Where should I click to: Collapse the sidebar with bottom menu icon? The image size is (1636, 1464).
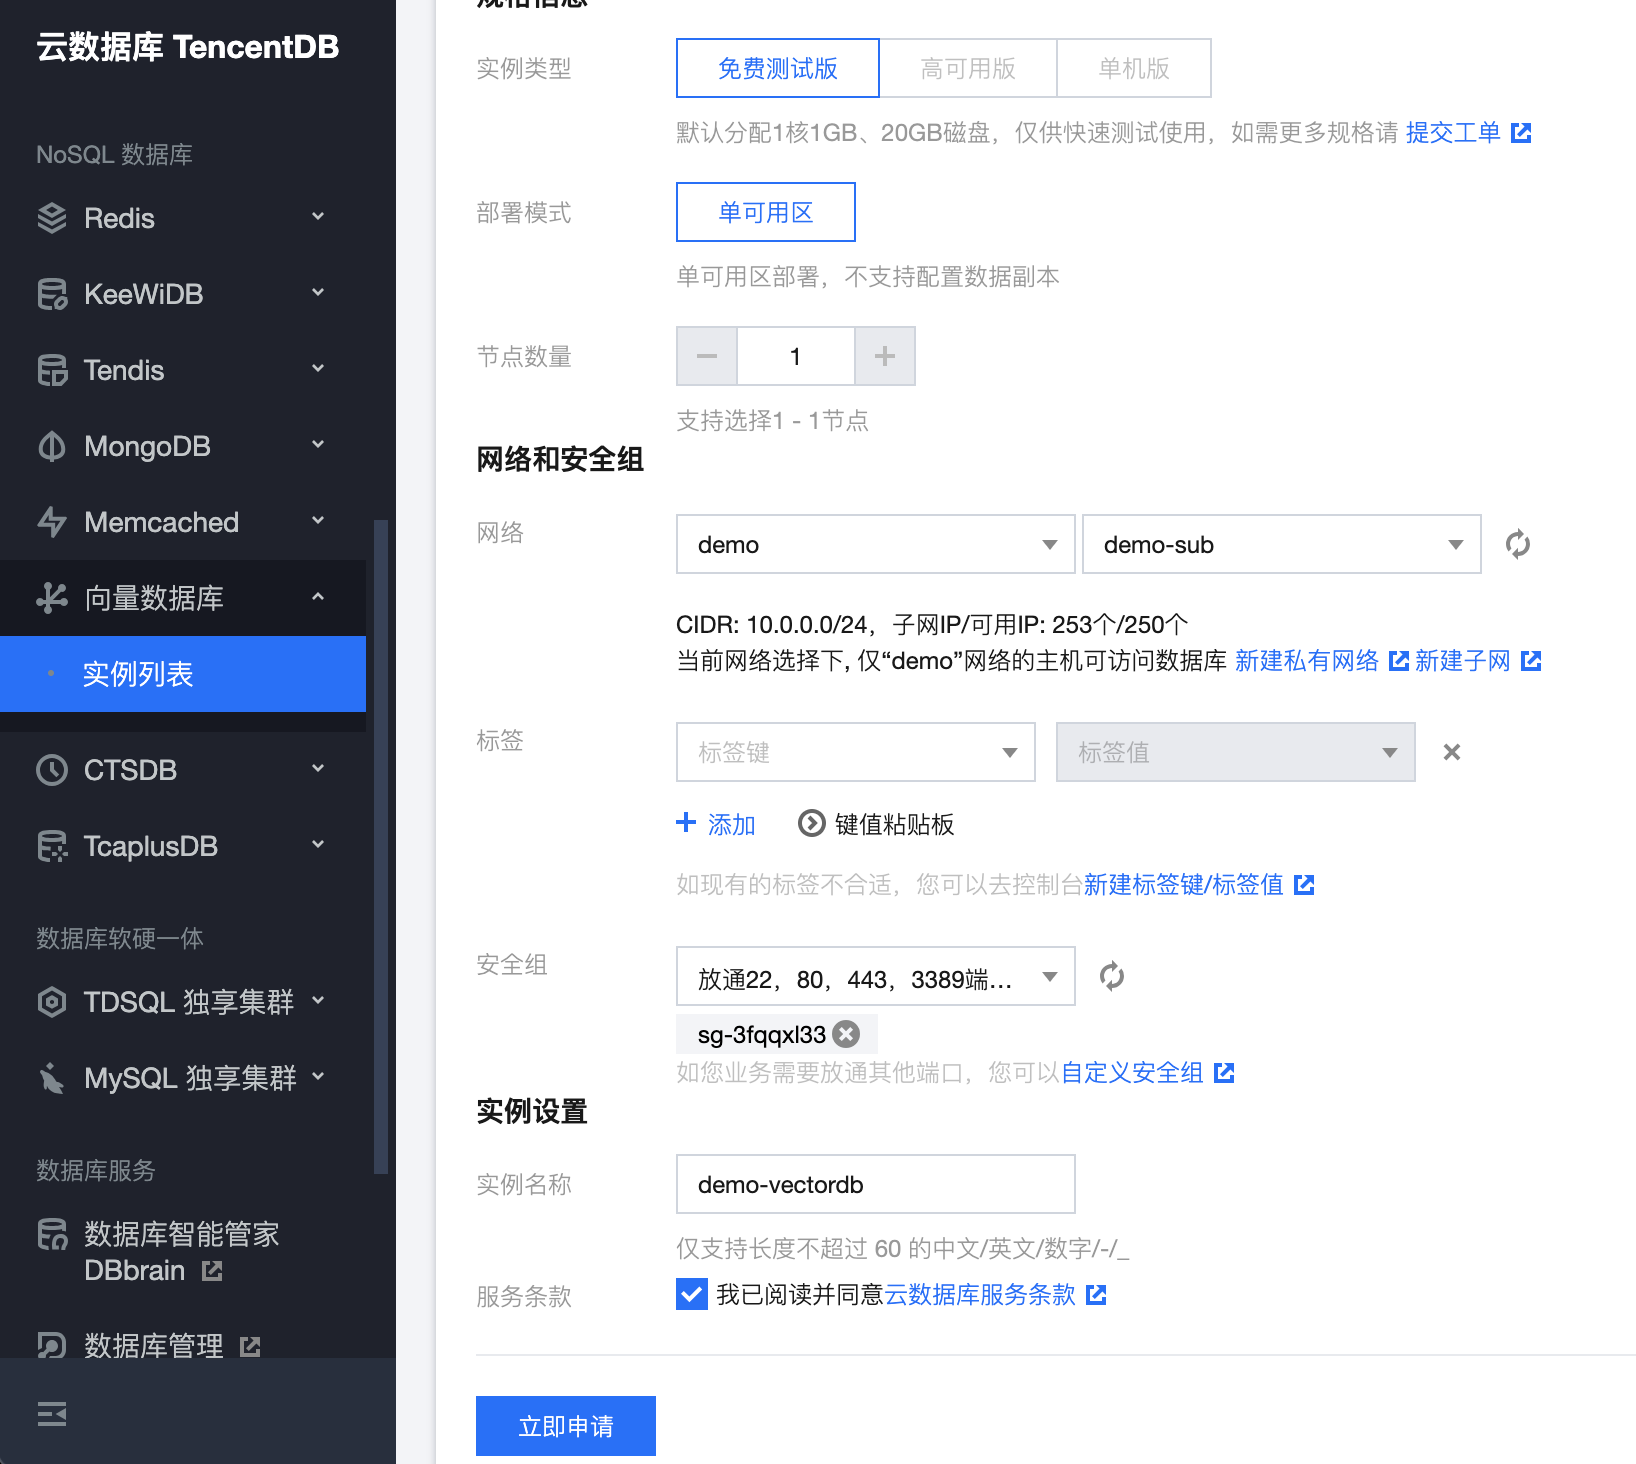(52, 1414)
